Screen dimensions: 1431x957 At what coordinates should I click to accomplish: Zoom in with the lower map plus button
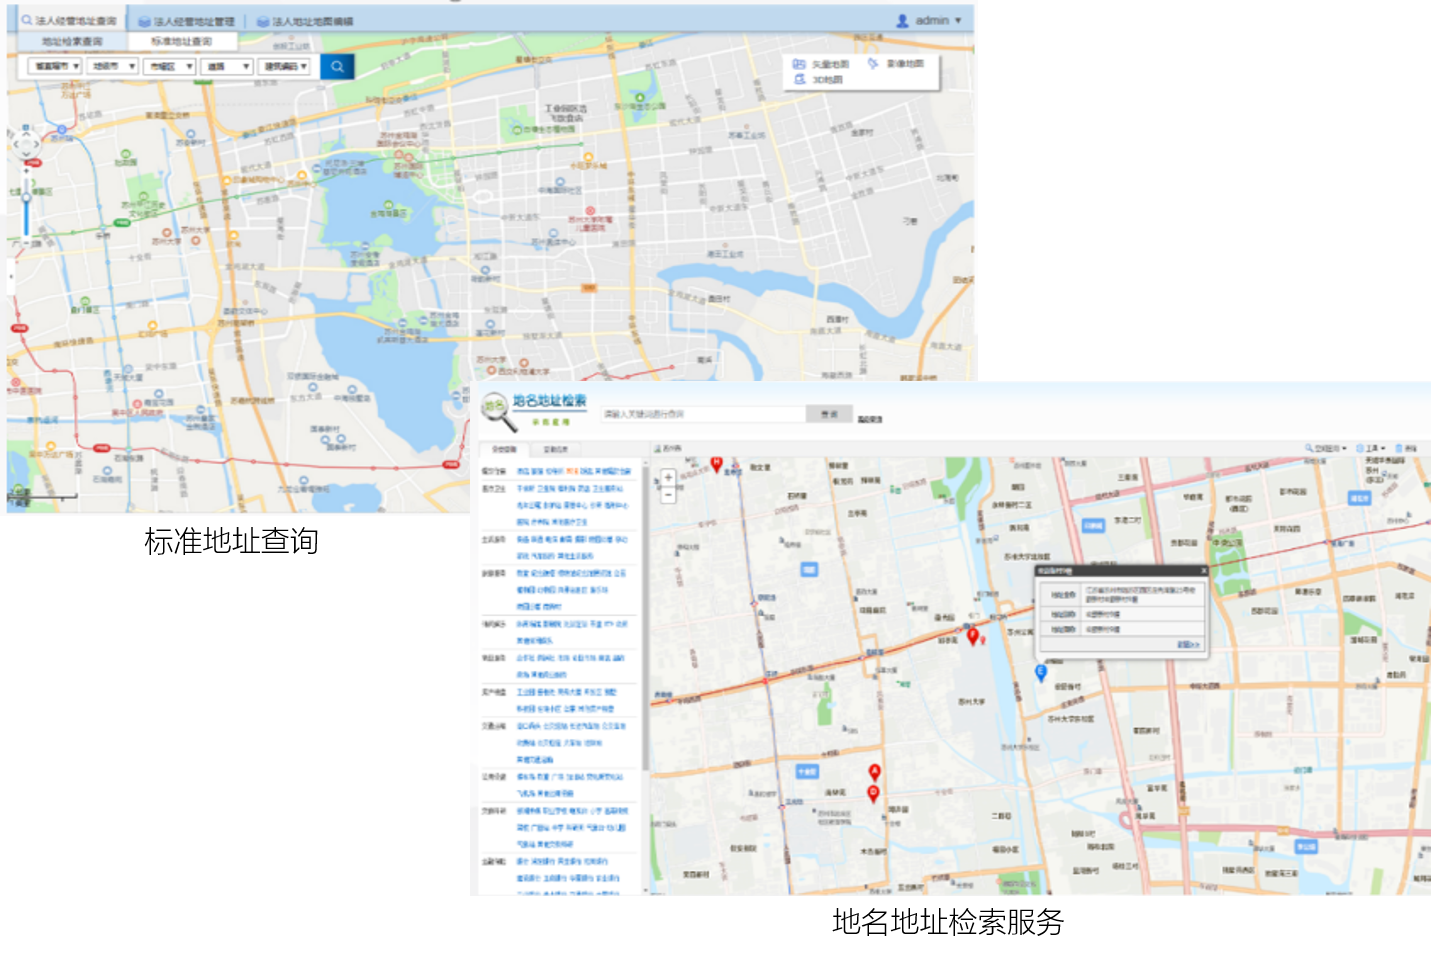[668, 478]
